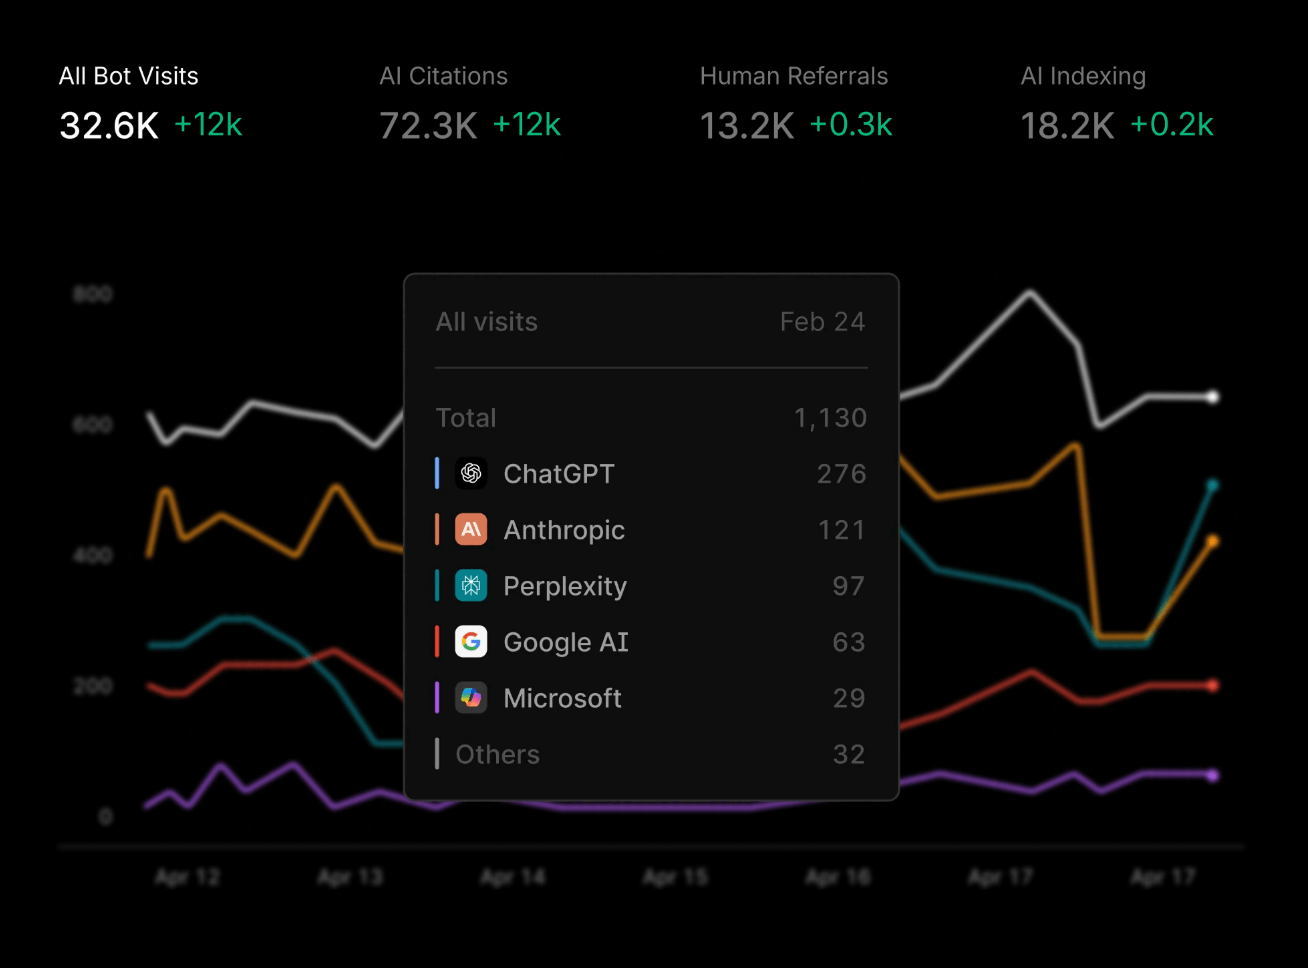Click the red color bar beside Google AI
This screenshot has height=968, width=1308.
pyautogui.click(x=437, y=641)
